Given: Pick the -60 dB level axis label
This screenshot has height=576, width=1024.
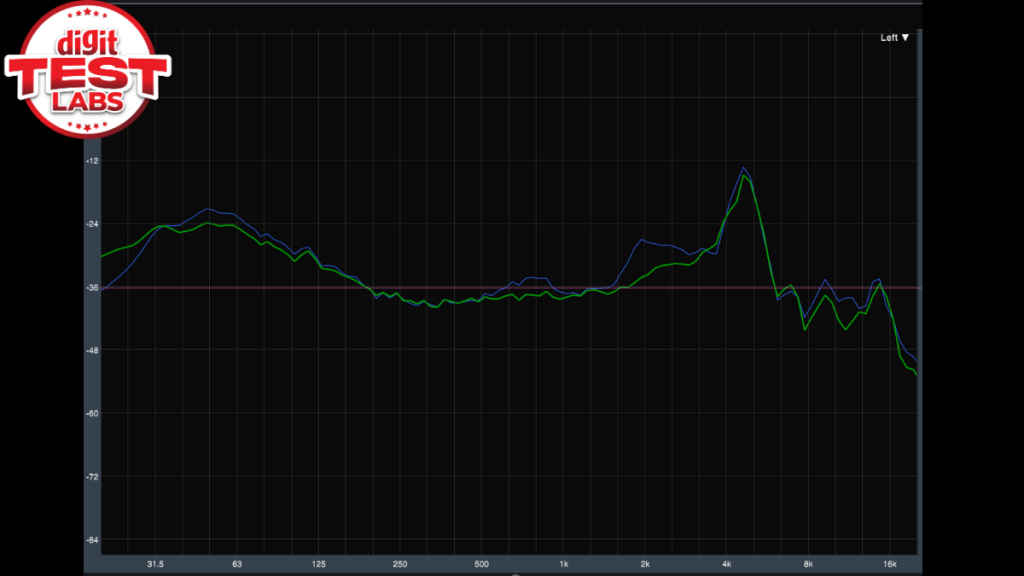Looking at the screenshot, I should [x=93, y=413].
